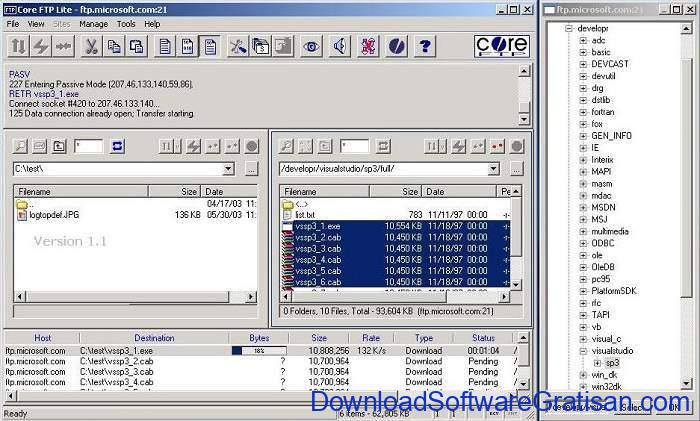Toggle the speaker sound icon
This screenshot has height=421, width=700.
pyautogui.click(x=339, y=46)
